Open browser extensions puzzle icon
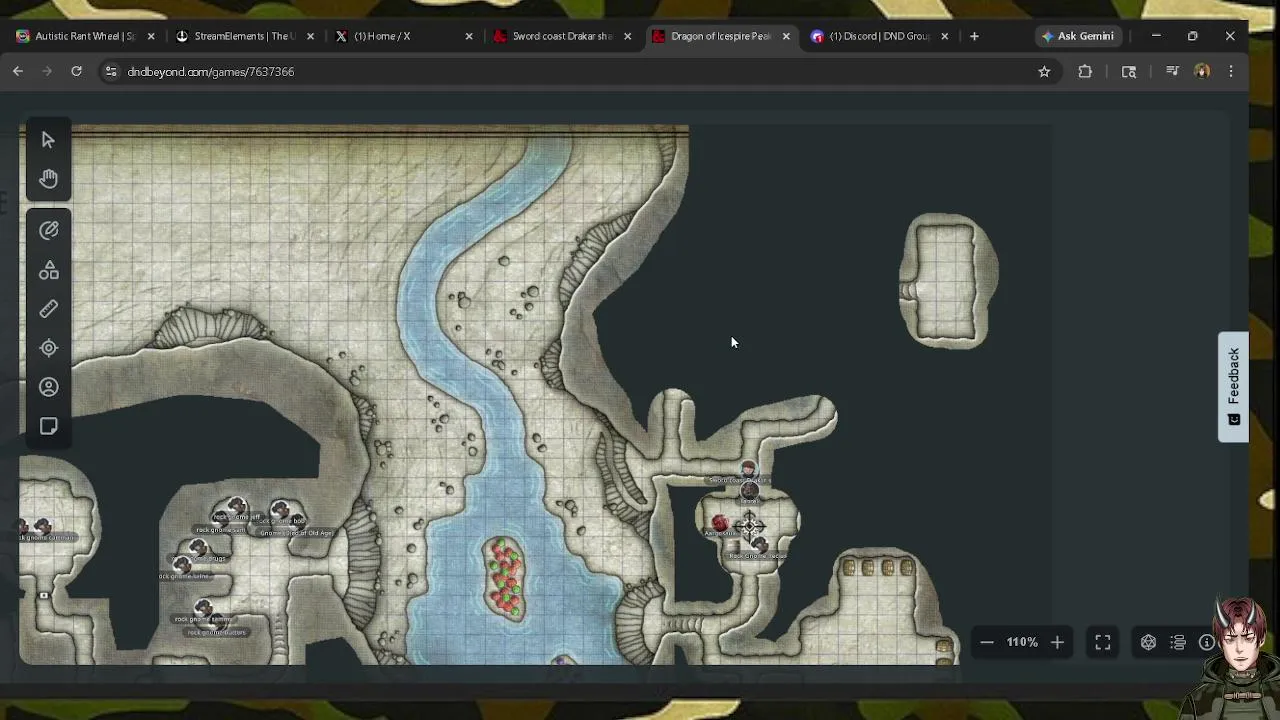 1085,72
